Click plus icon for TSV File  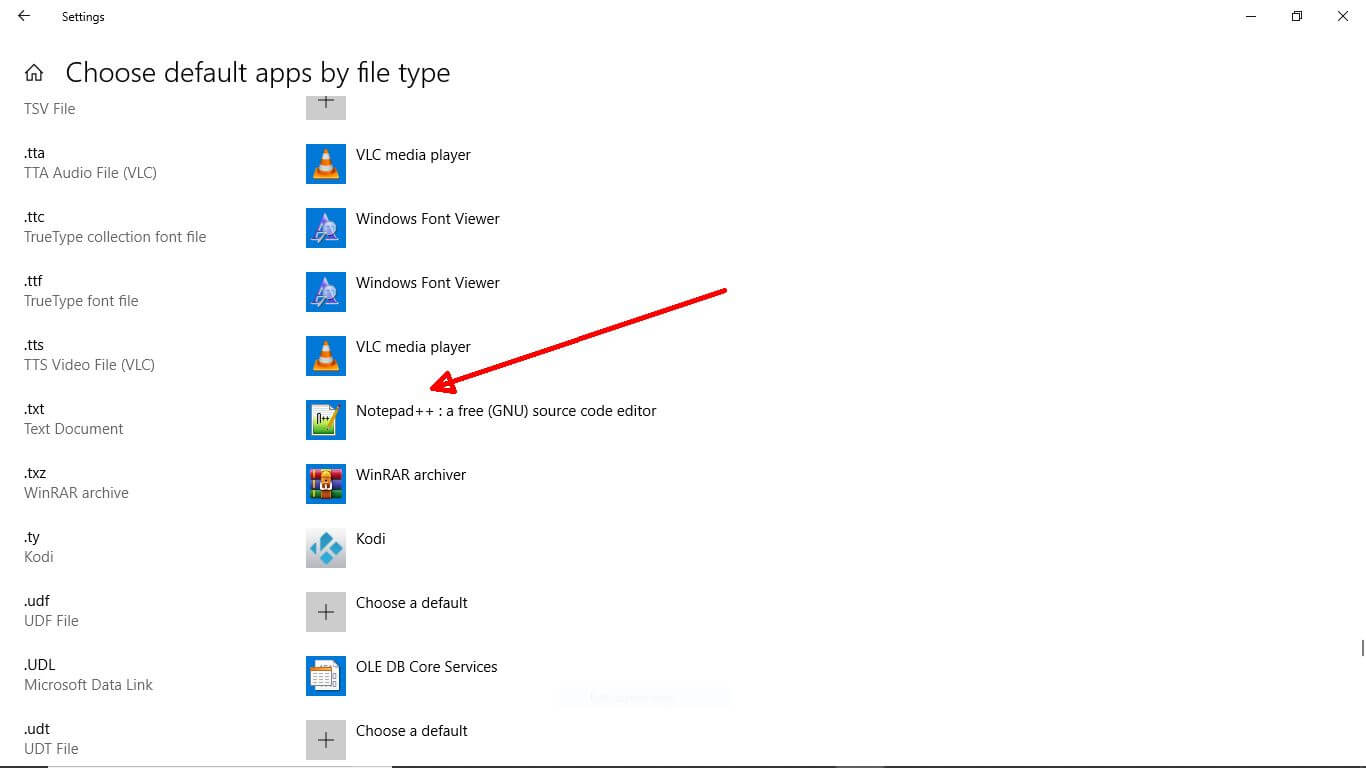pos(326,108)
